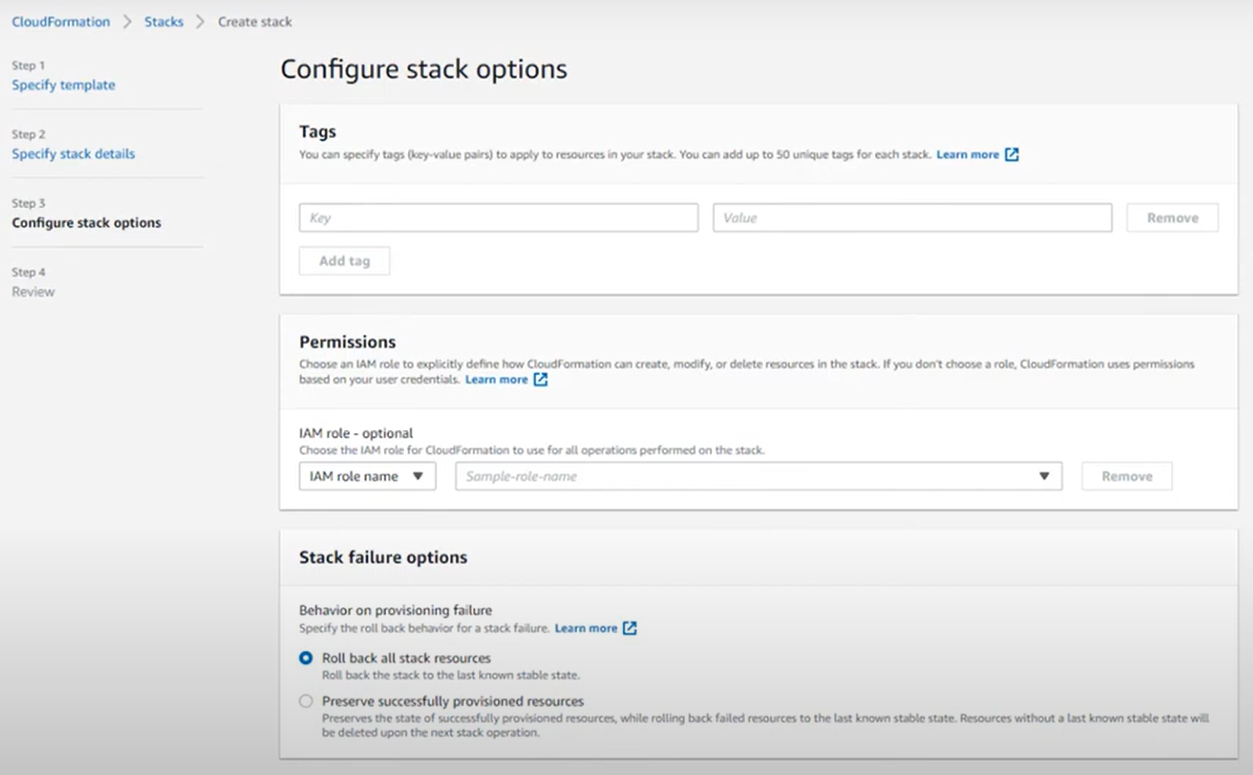This screenshot has height=775, width=1253.
Task: Click external link icon under Stack failure options
Action: [x=630, y=628]
